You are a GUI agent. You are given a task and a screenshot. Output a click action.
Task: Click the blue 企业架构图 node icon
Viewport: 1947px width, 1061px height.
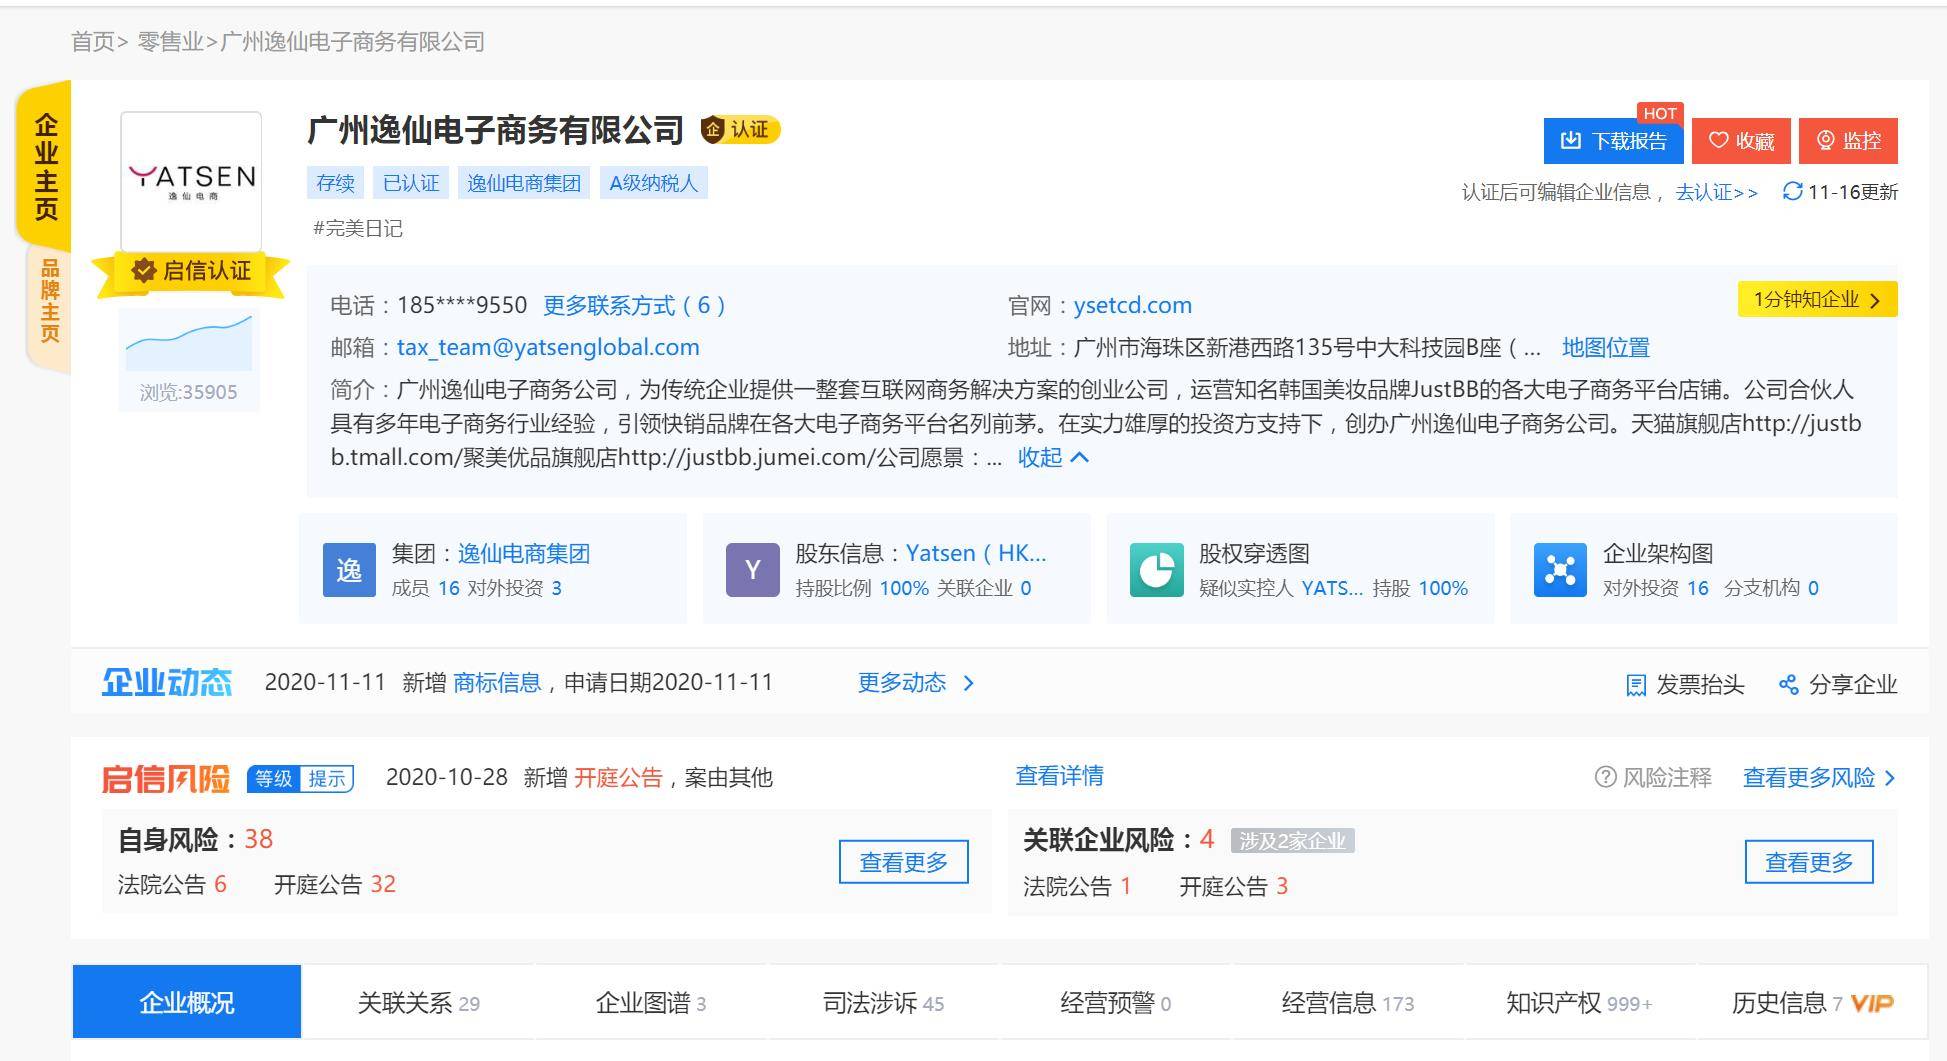pos(1560,570)
